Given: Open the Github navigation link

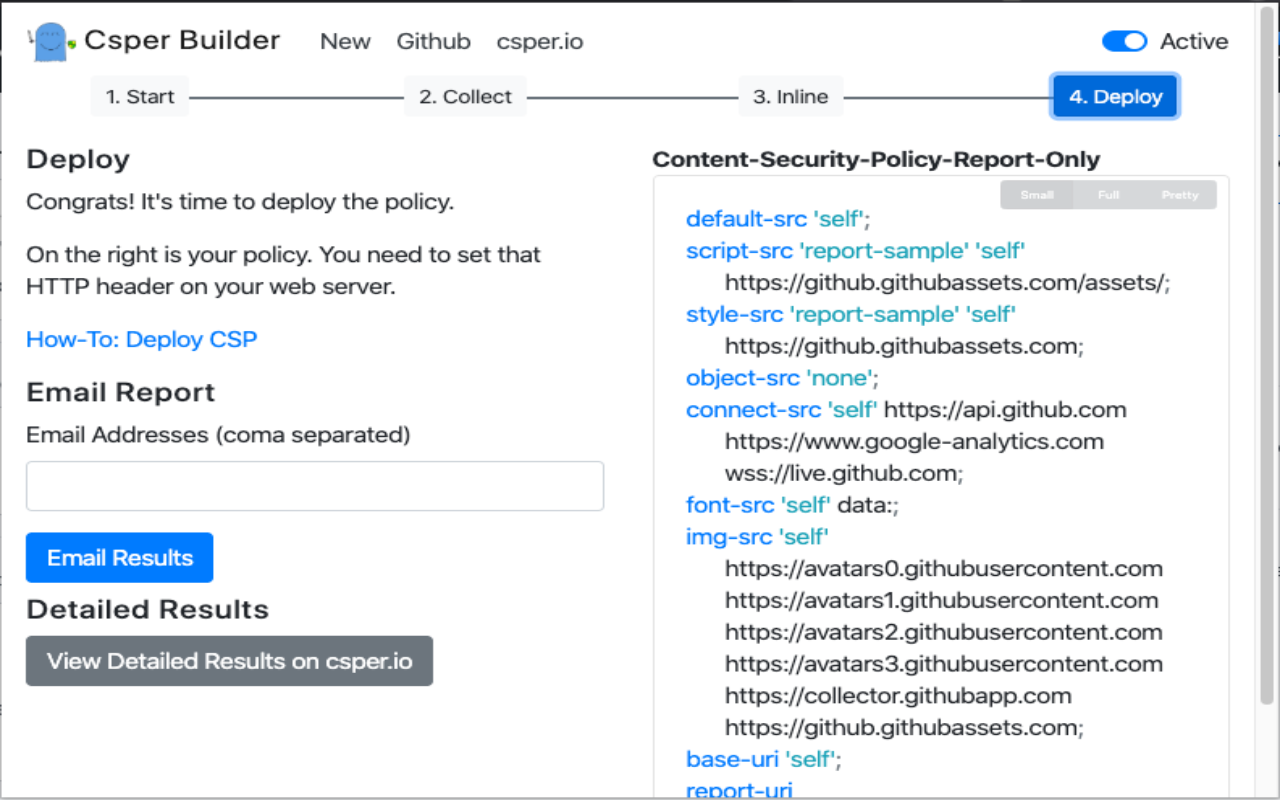Looking at the screenshot, I should pyautogui.click(x=433, y=41).
